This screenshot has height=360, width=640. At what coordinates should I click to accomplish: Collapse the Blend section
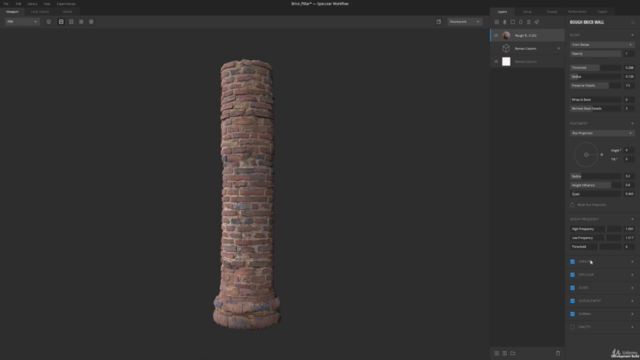pyautogui.click(x=632, y=35)
